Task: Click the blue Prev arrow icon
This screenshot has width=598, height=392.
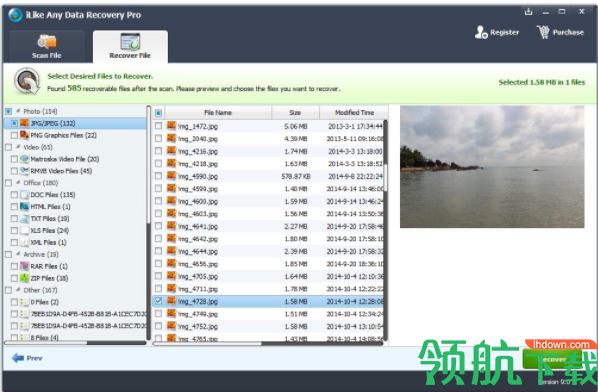Action: 18,358
